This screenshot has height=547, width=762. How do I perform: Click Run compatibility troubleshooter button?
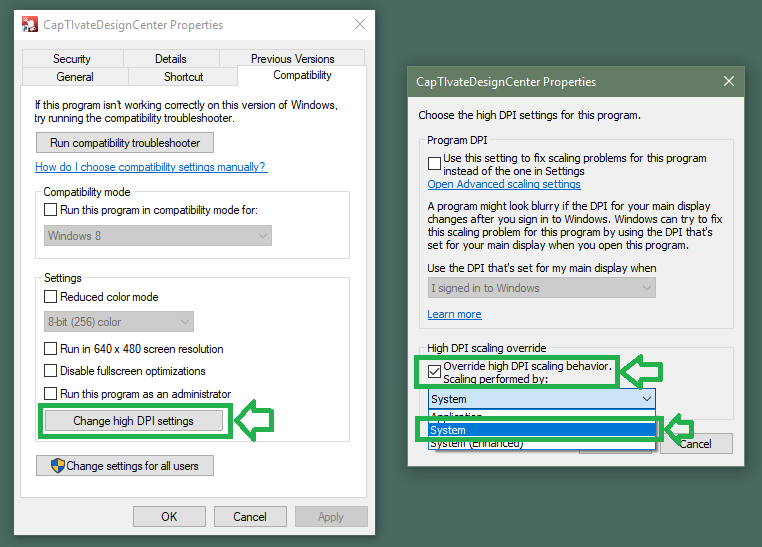[125, 143]
